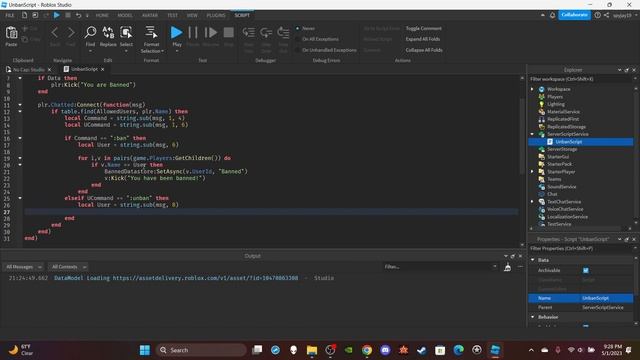Screen dimensions: 640x360
Task: Click the Step Into debugger icon
Action: click(249, 32)
